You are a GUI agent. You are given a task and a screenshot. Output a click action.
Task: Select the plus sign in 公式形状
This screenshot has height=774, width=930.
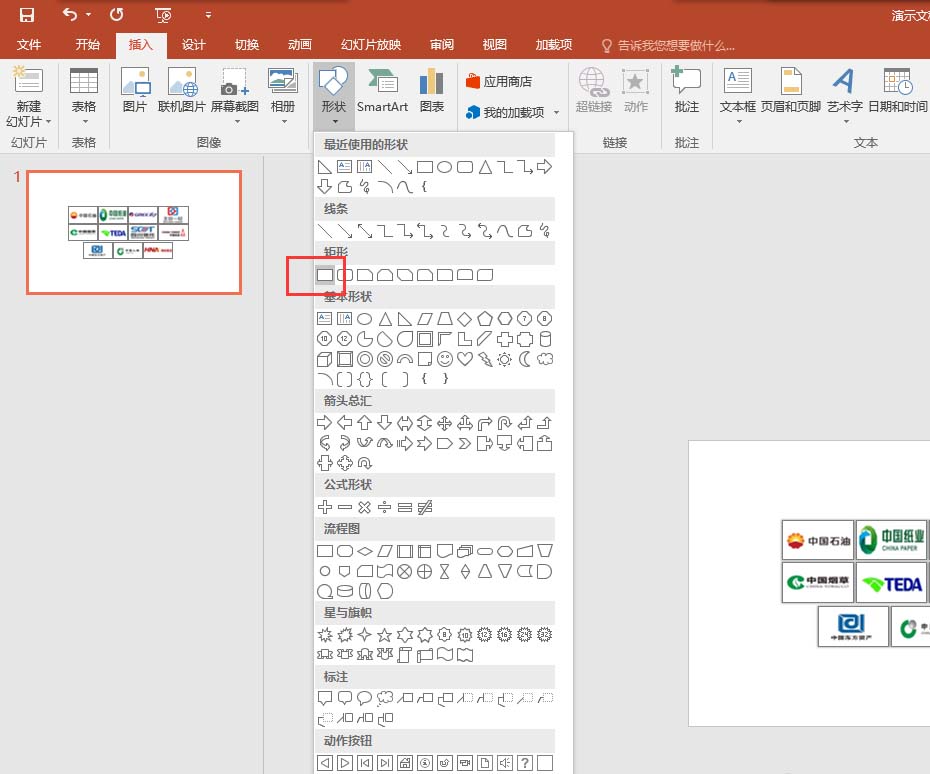(324, 507)
